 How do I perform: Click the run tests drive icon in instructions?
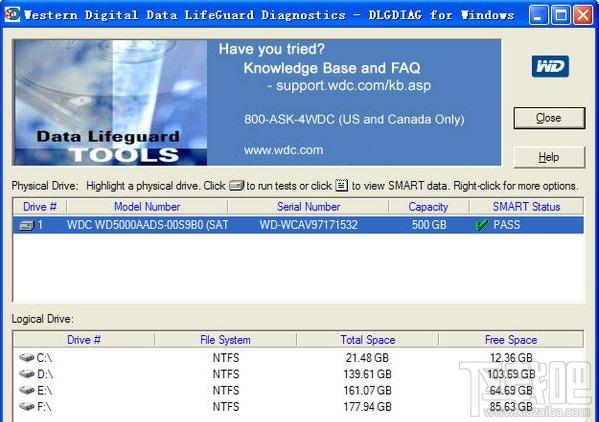click(x=236, y=186)
